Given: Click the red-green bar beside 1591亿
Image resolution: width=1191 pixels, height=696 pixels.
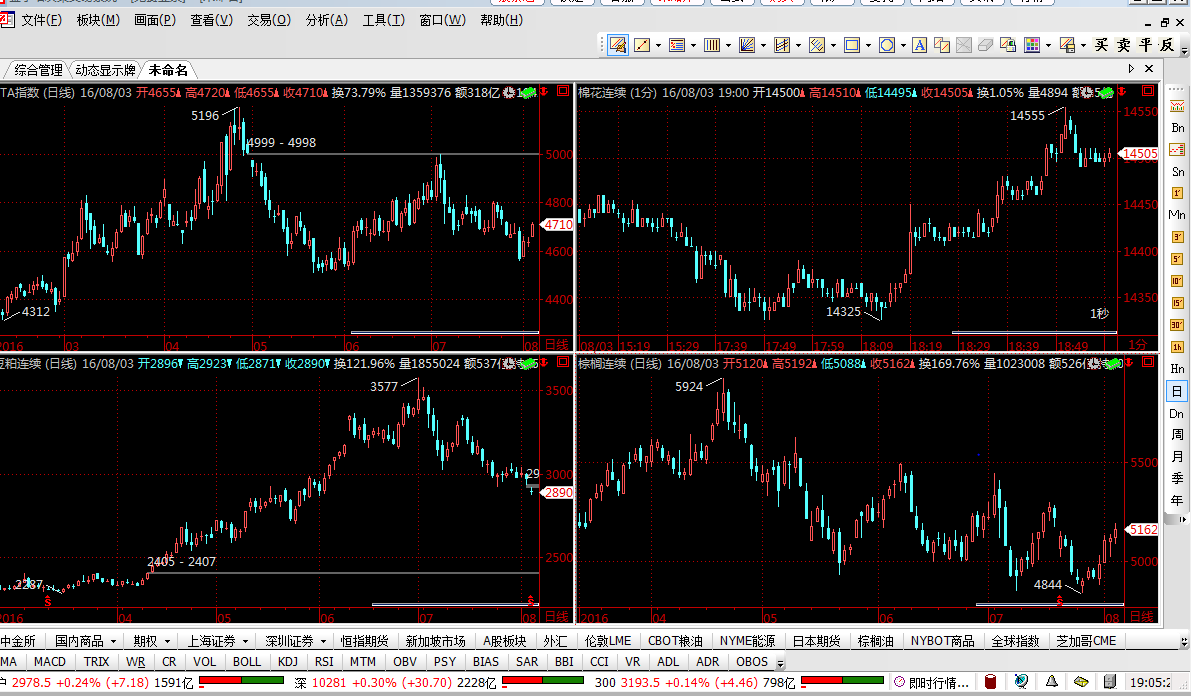Looking at the screenshot, I should coord(241,682).
